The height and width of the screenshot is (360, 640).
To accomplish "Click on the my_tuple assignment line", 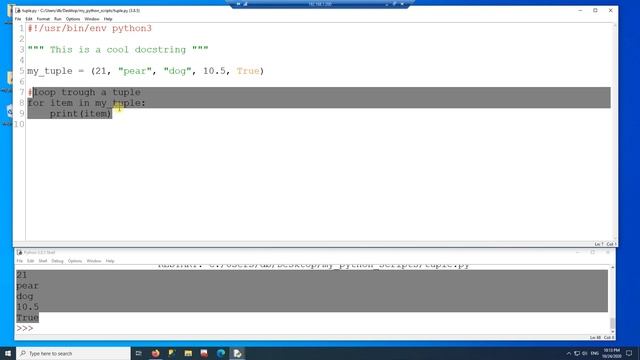I will pyautogui.click(x=146, y=71).
